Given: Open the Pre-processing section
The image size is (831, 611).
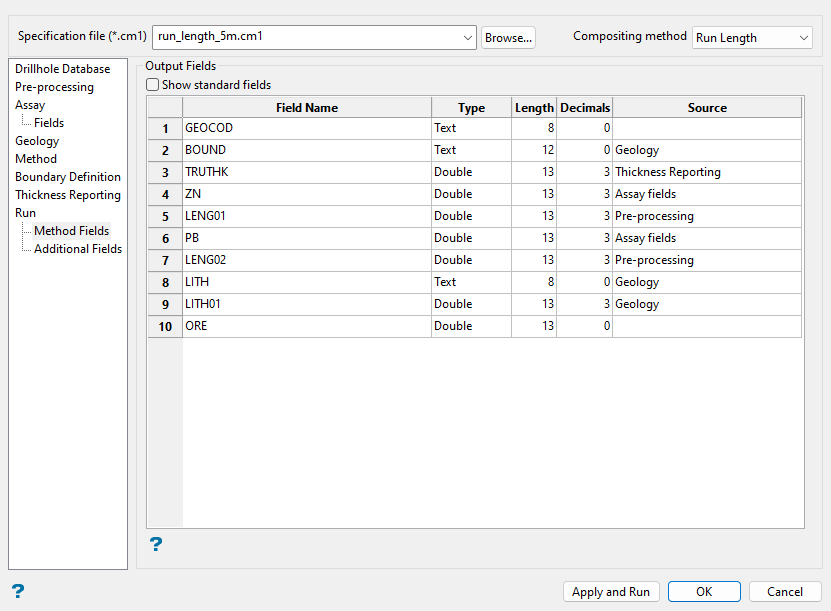Looking at the screenshot, I should pos(54,87).
